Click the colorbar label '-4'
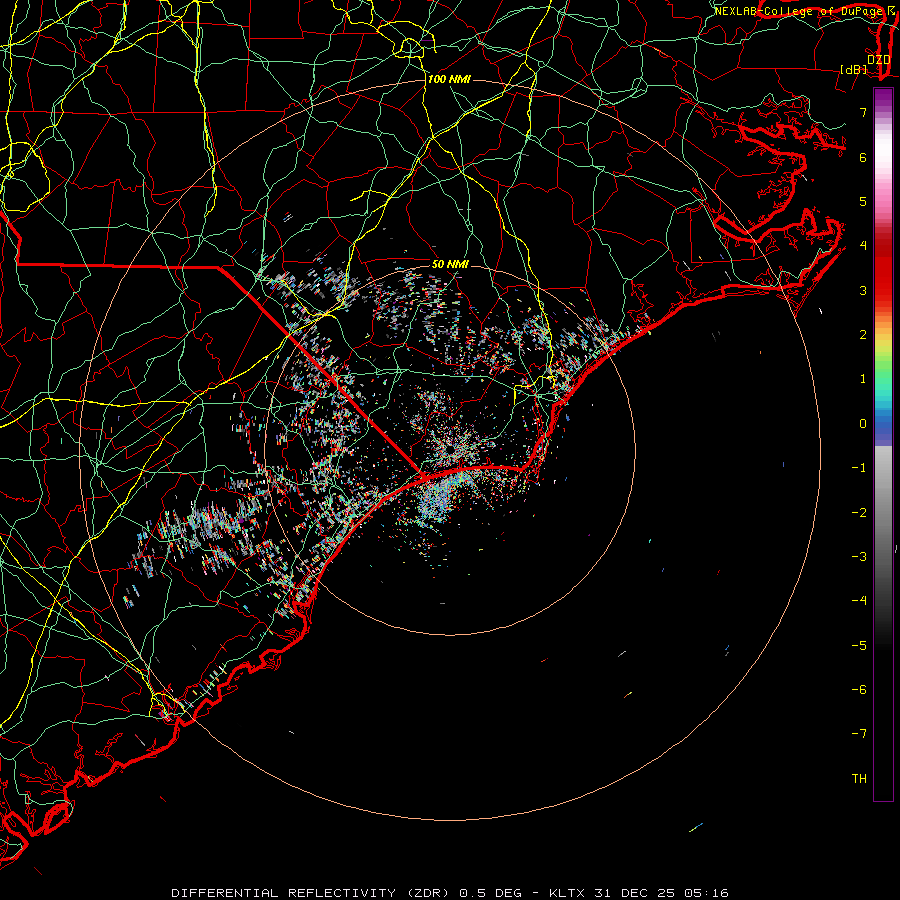This screenshot has width=900, height=900. click(x=859, y=601)
